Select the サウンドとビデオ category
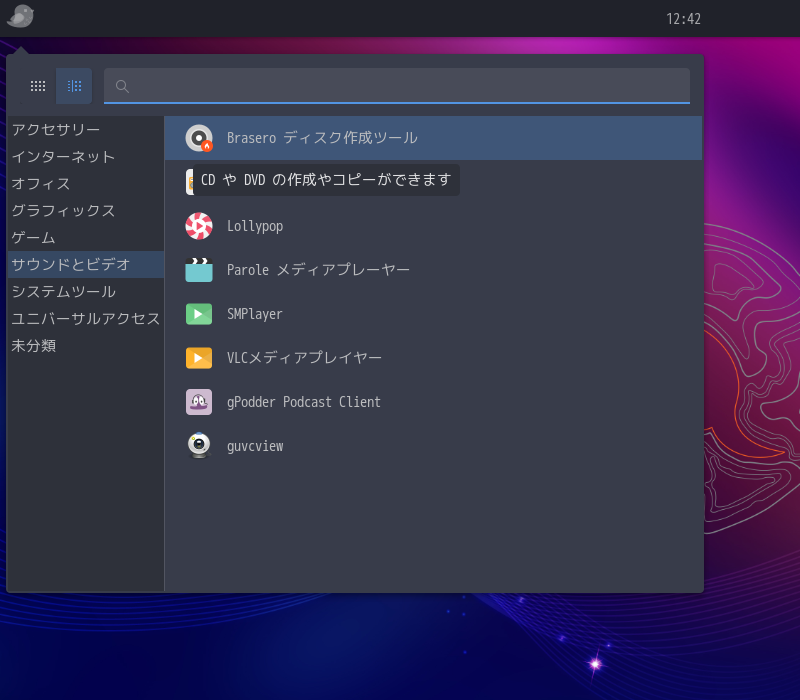This screenshot has height=700, width=800. (86, 264)
